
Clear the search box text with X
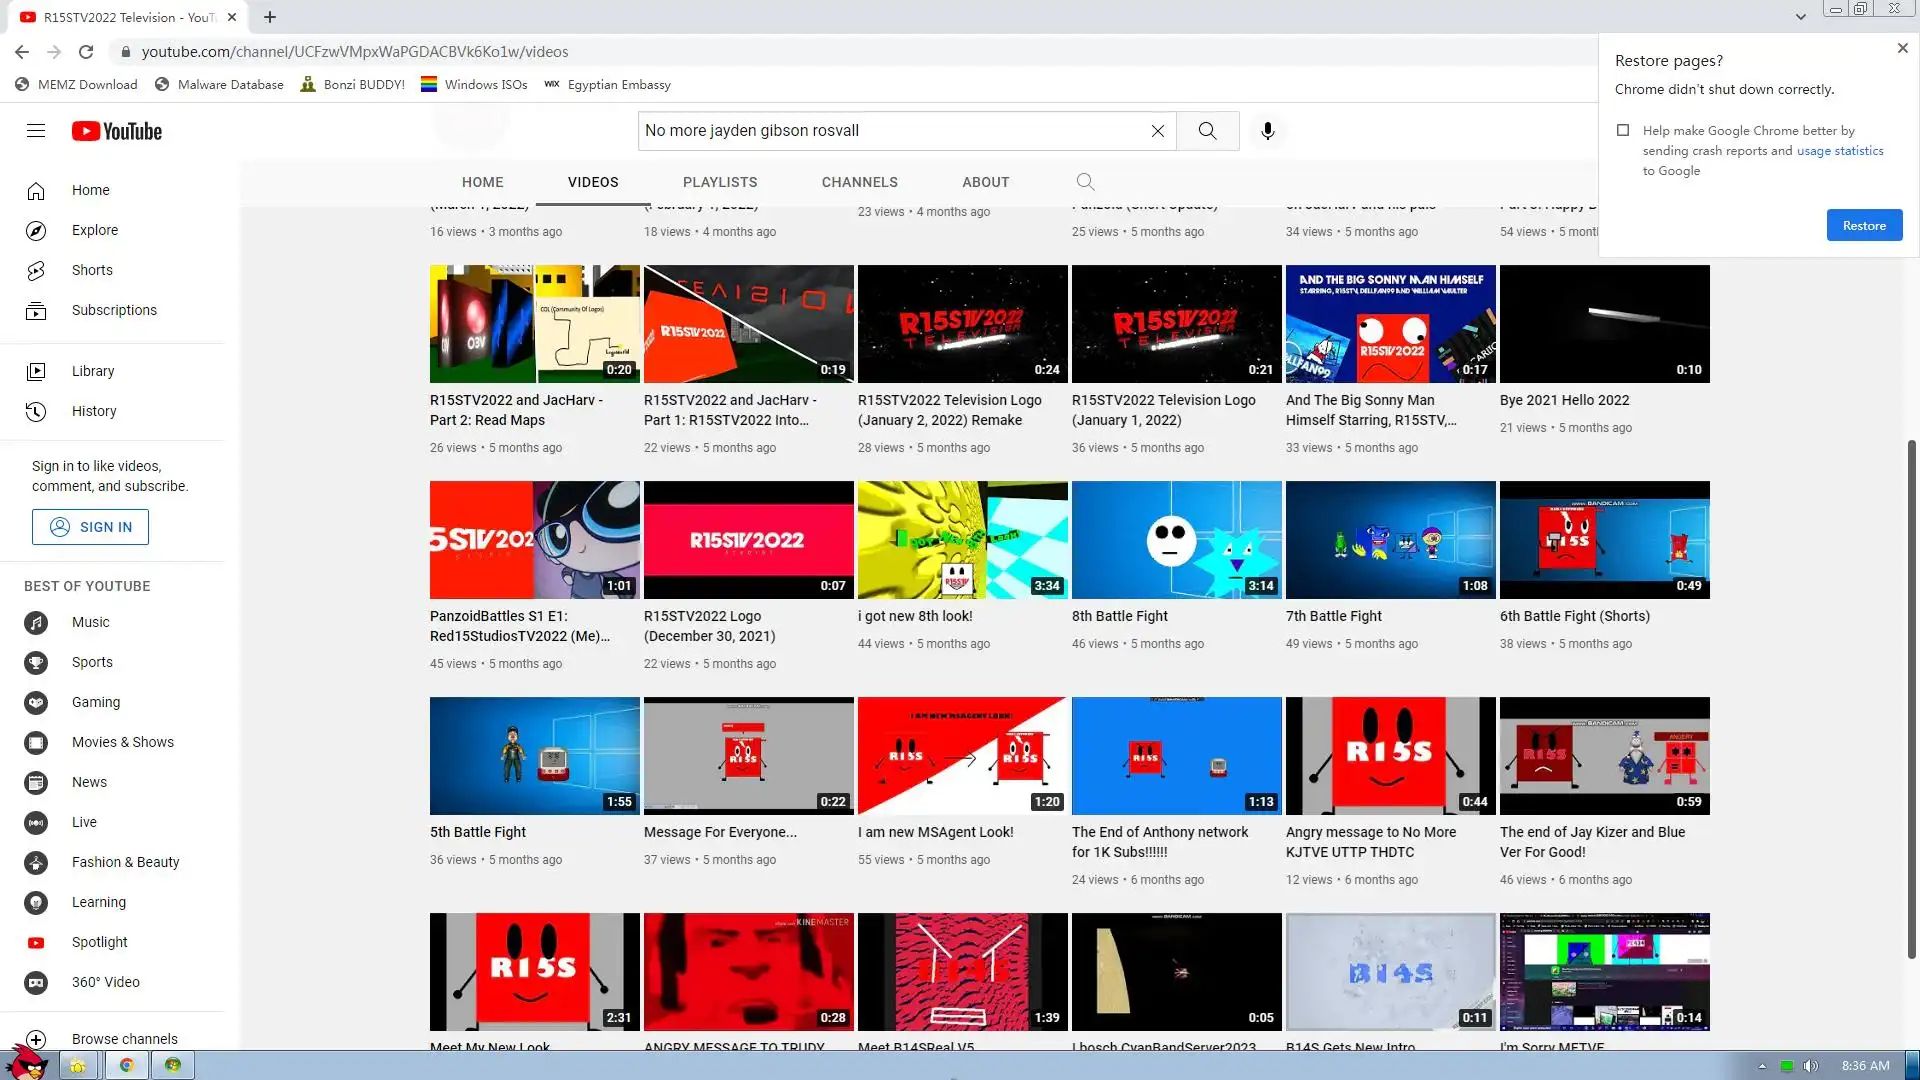coord(1157,131)
